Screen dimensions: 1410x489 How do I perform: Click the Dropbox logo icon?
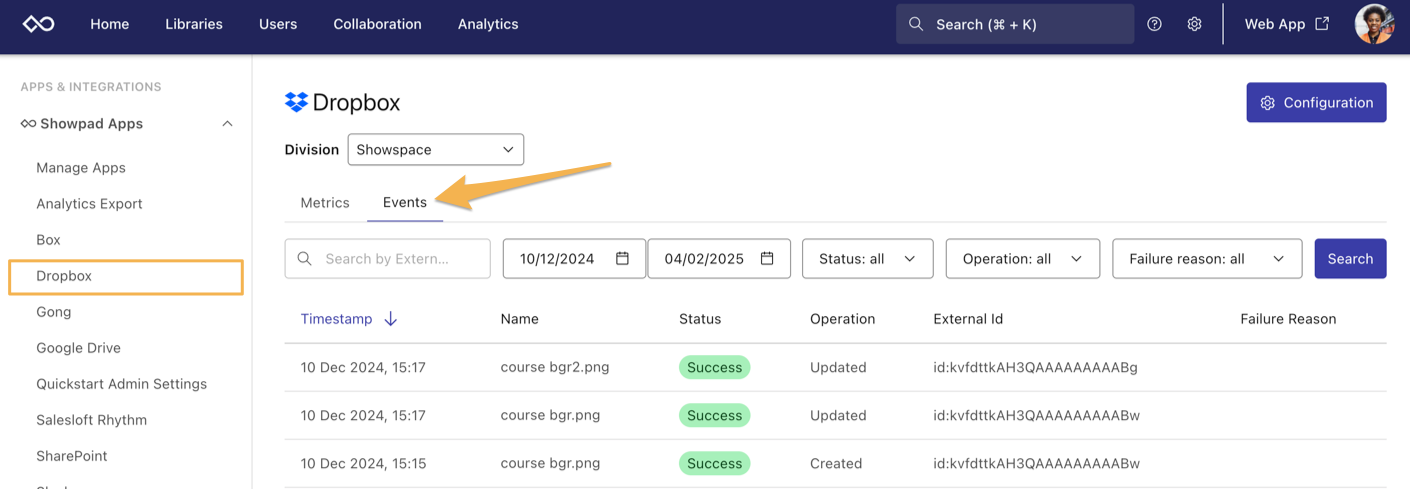coord(296,102)
